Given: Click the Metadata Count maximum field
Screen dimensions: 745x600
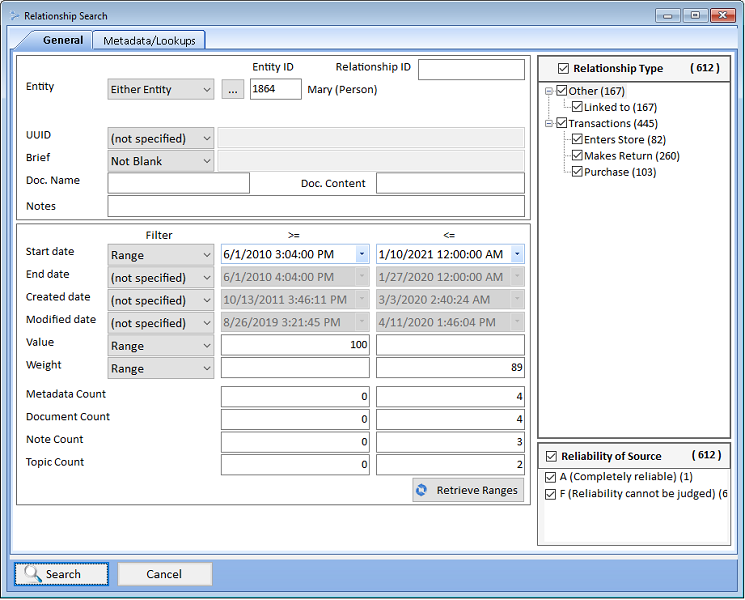Looking at the screenshot, I should [450, 397].
